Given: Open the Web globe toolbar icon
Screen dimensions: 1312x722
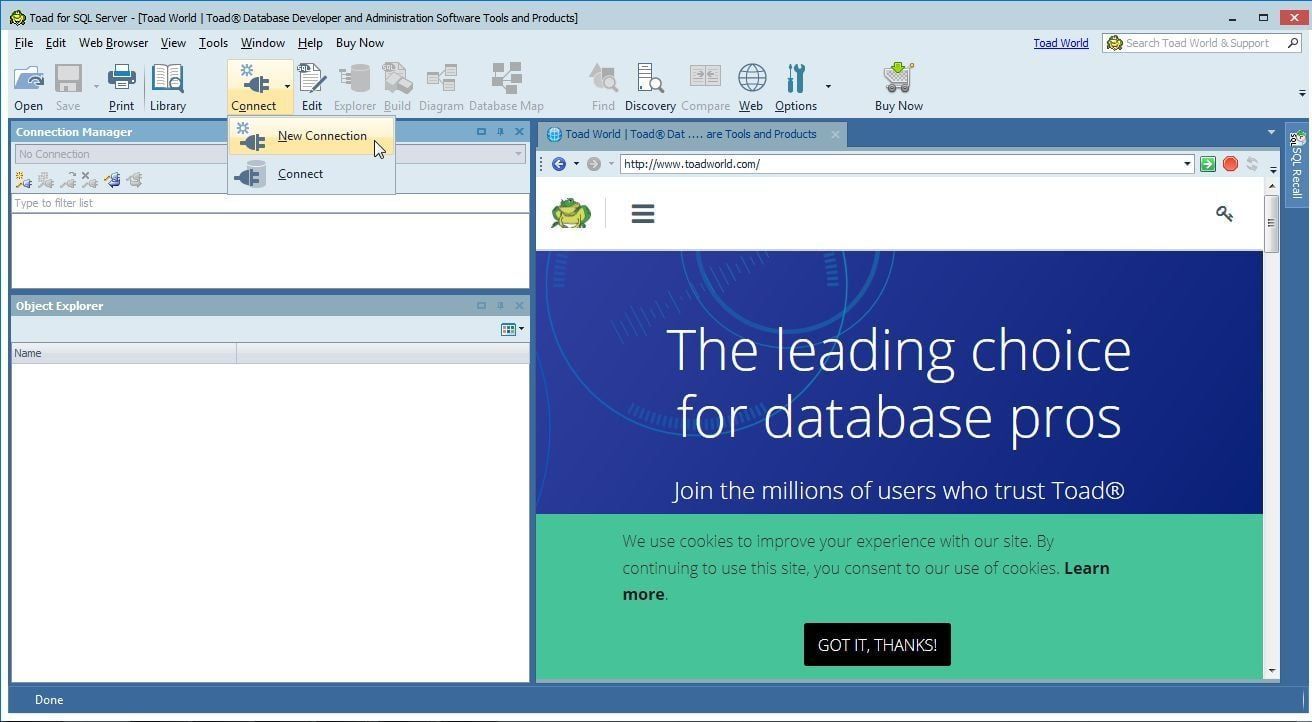Looking at the screenshot, I should point(751,79).
